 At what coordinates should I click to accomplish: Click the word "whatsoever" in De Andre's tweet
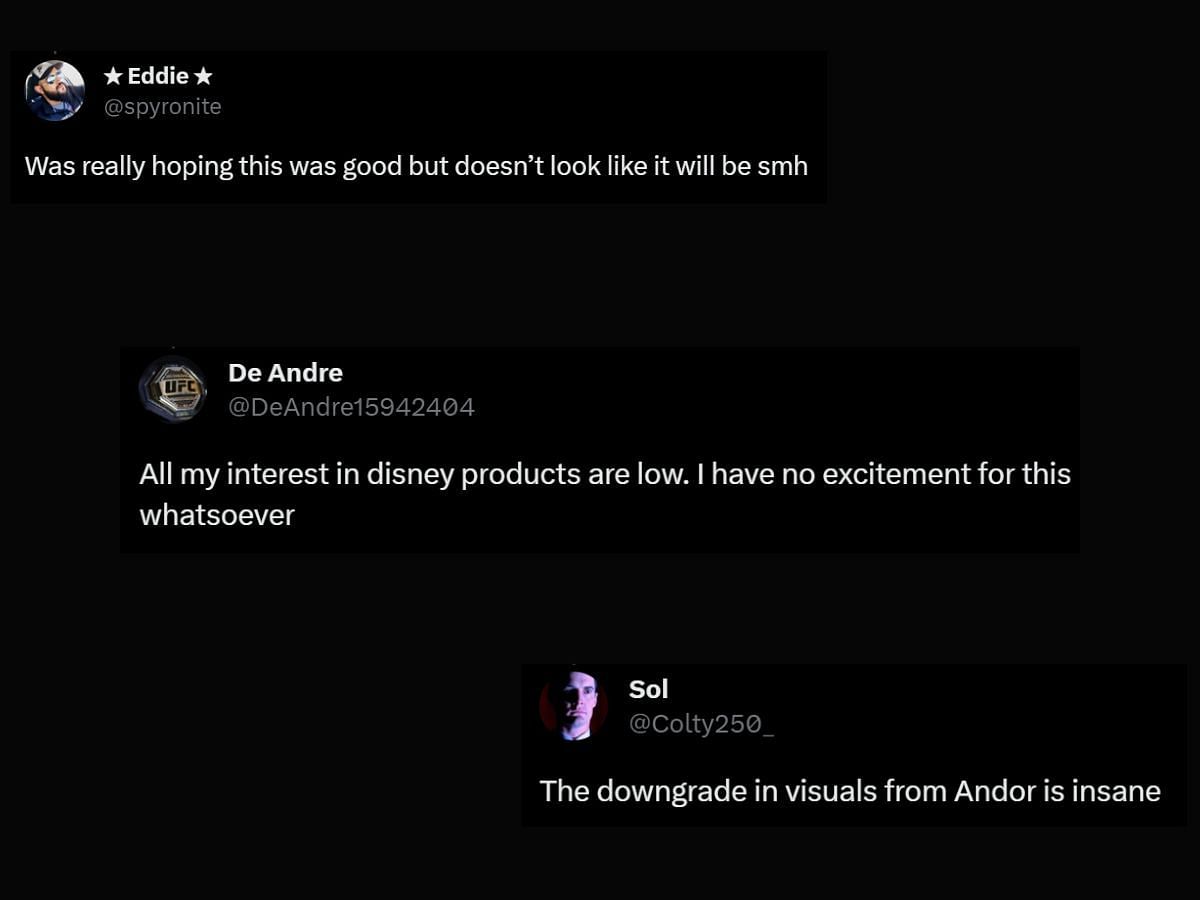point(217,515)
